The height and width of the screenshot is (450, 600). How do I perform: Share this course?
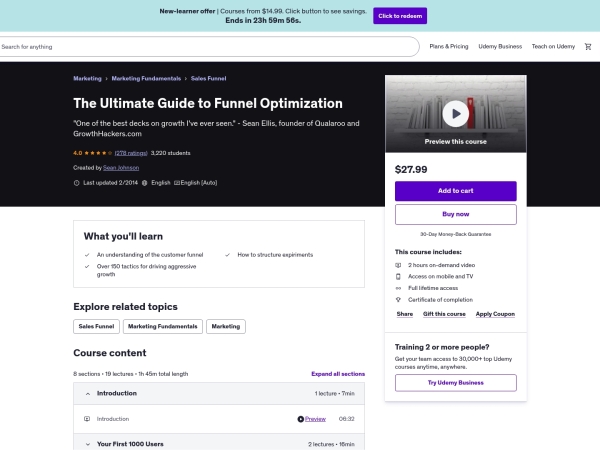click(404, 314)
